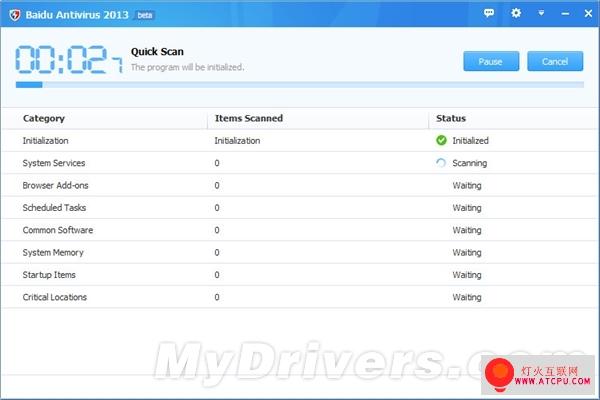
Task: Click the Baidu Antivirus shield logo
Action: tap(15, 15)
